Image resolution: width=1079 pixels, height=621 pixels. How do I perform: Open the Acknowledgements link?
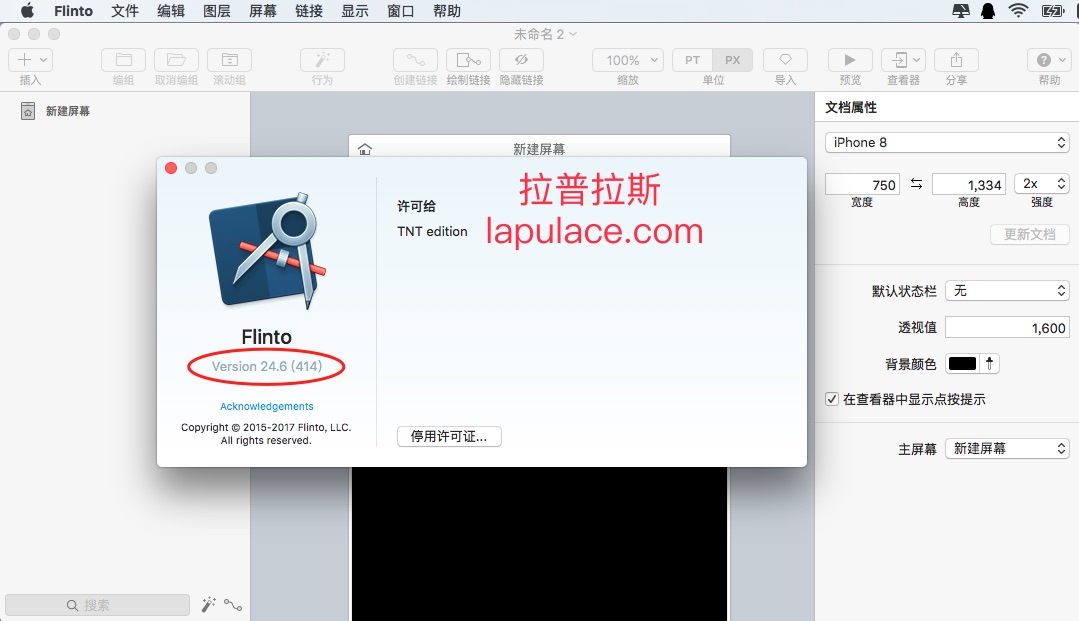coord(266,406)
